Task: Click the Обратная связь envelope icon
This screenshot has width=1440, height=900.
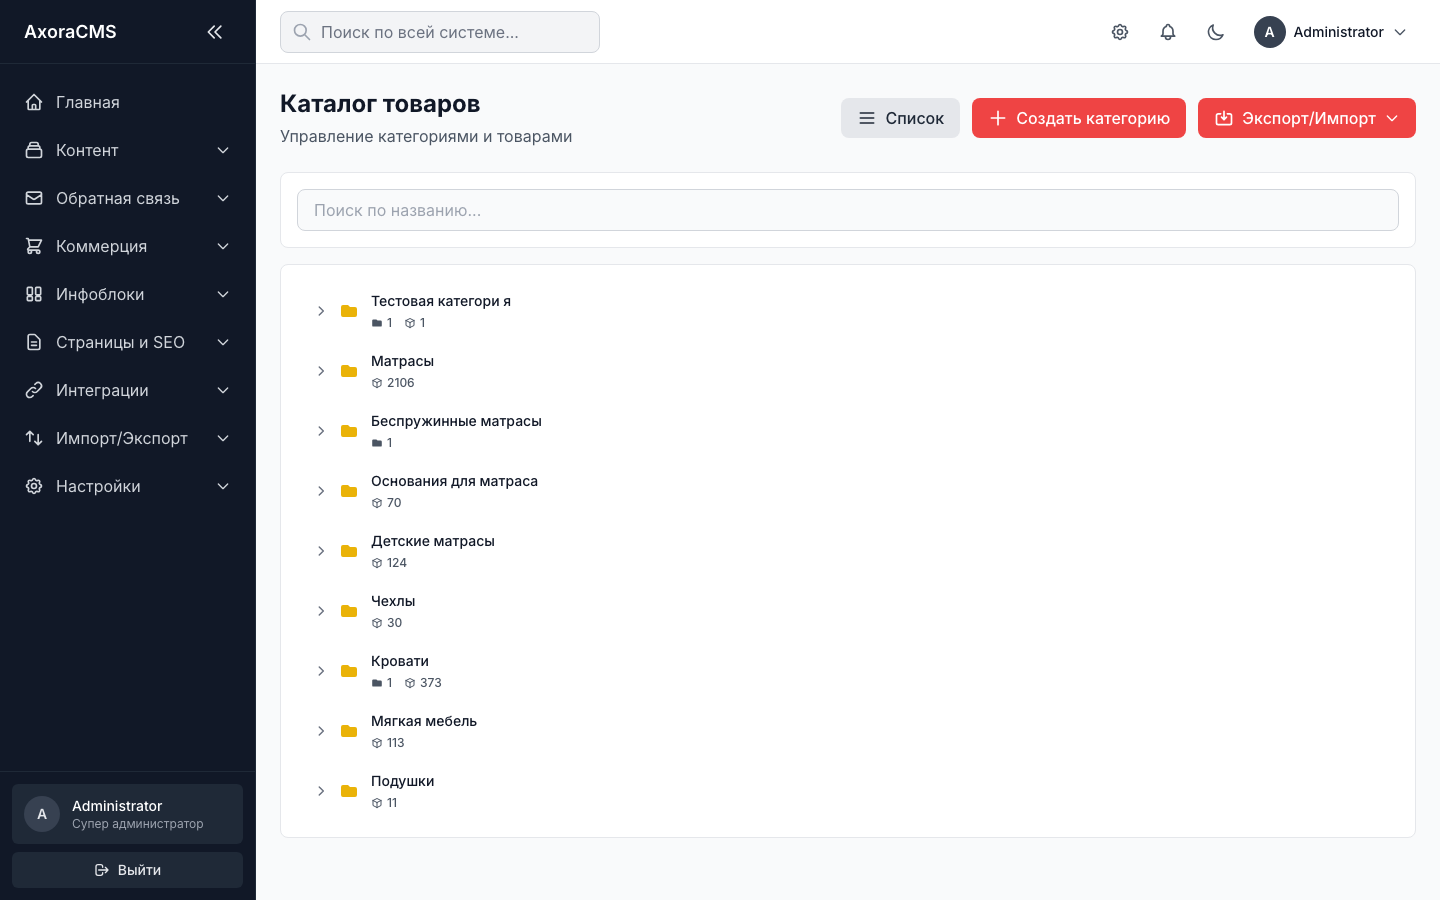Action: click(x=34, y=198)
